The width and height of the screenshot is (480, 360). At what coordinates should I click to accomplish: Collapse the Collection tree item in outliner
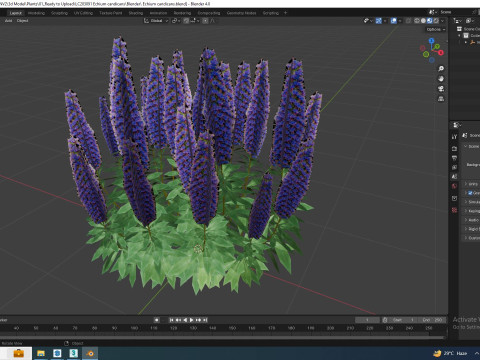[x=460, y=36]
